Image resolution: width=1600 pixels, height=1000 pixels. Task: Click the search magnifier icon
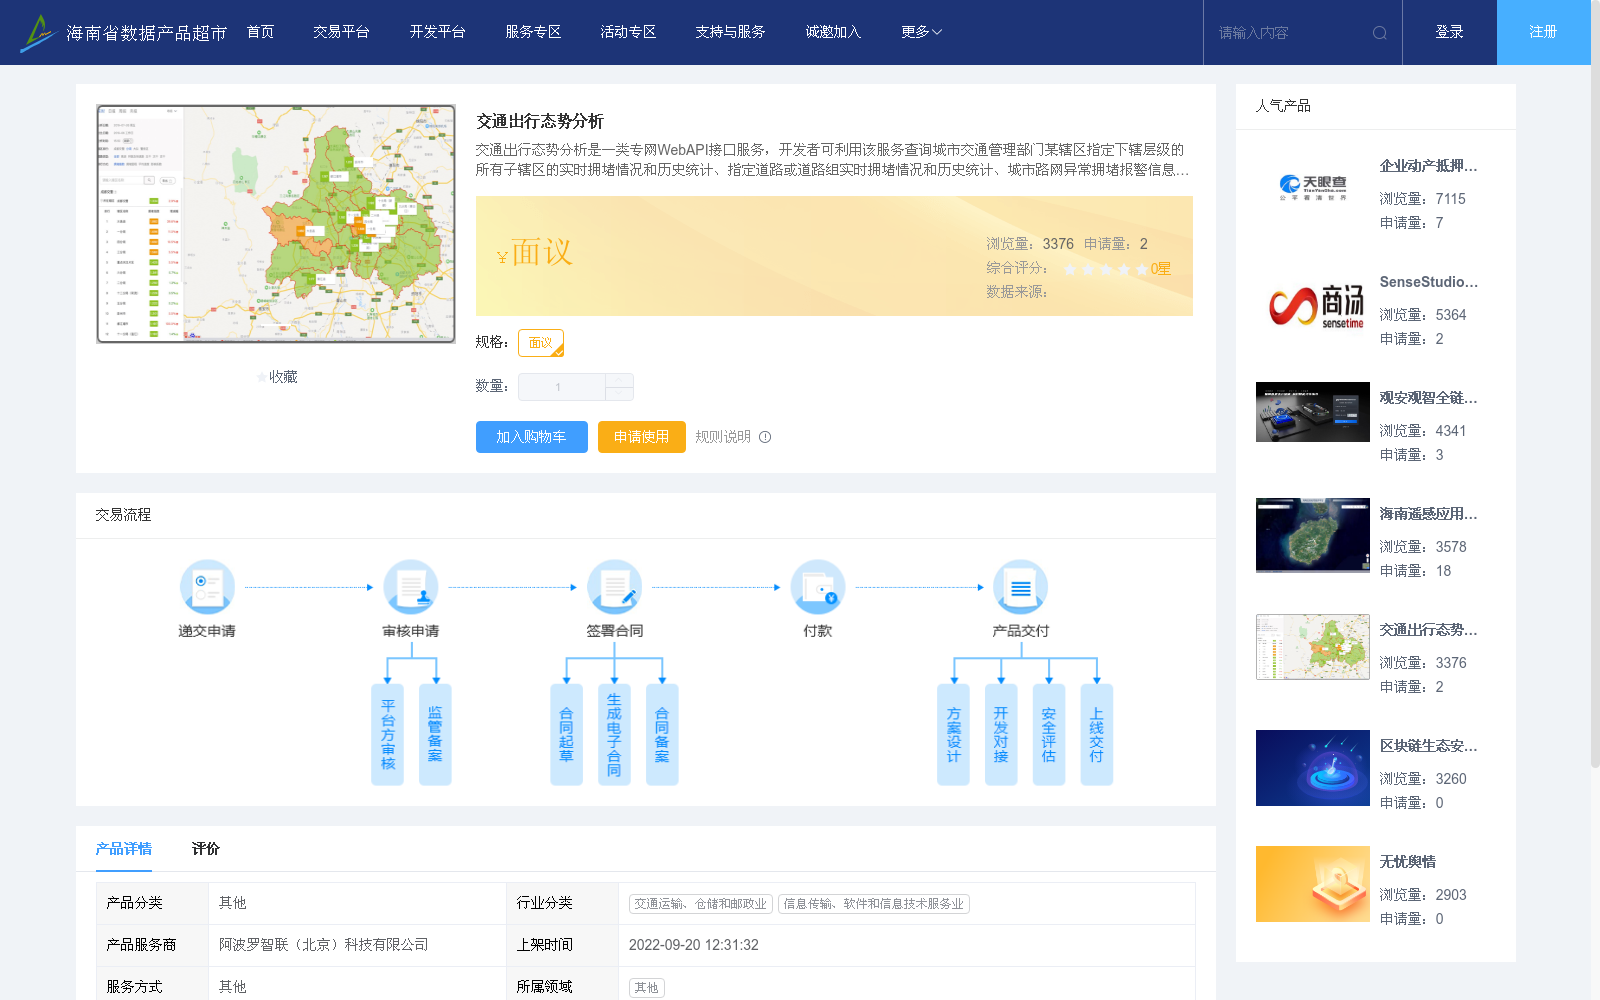pyautogui.click(x=1379, y=33)
